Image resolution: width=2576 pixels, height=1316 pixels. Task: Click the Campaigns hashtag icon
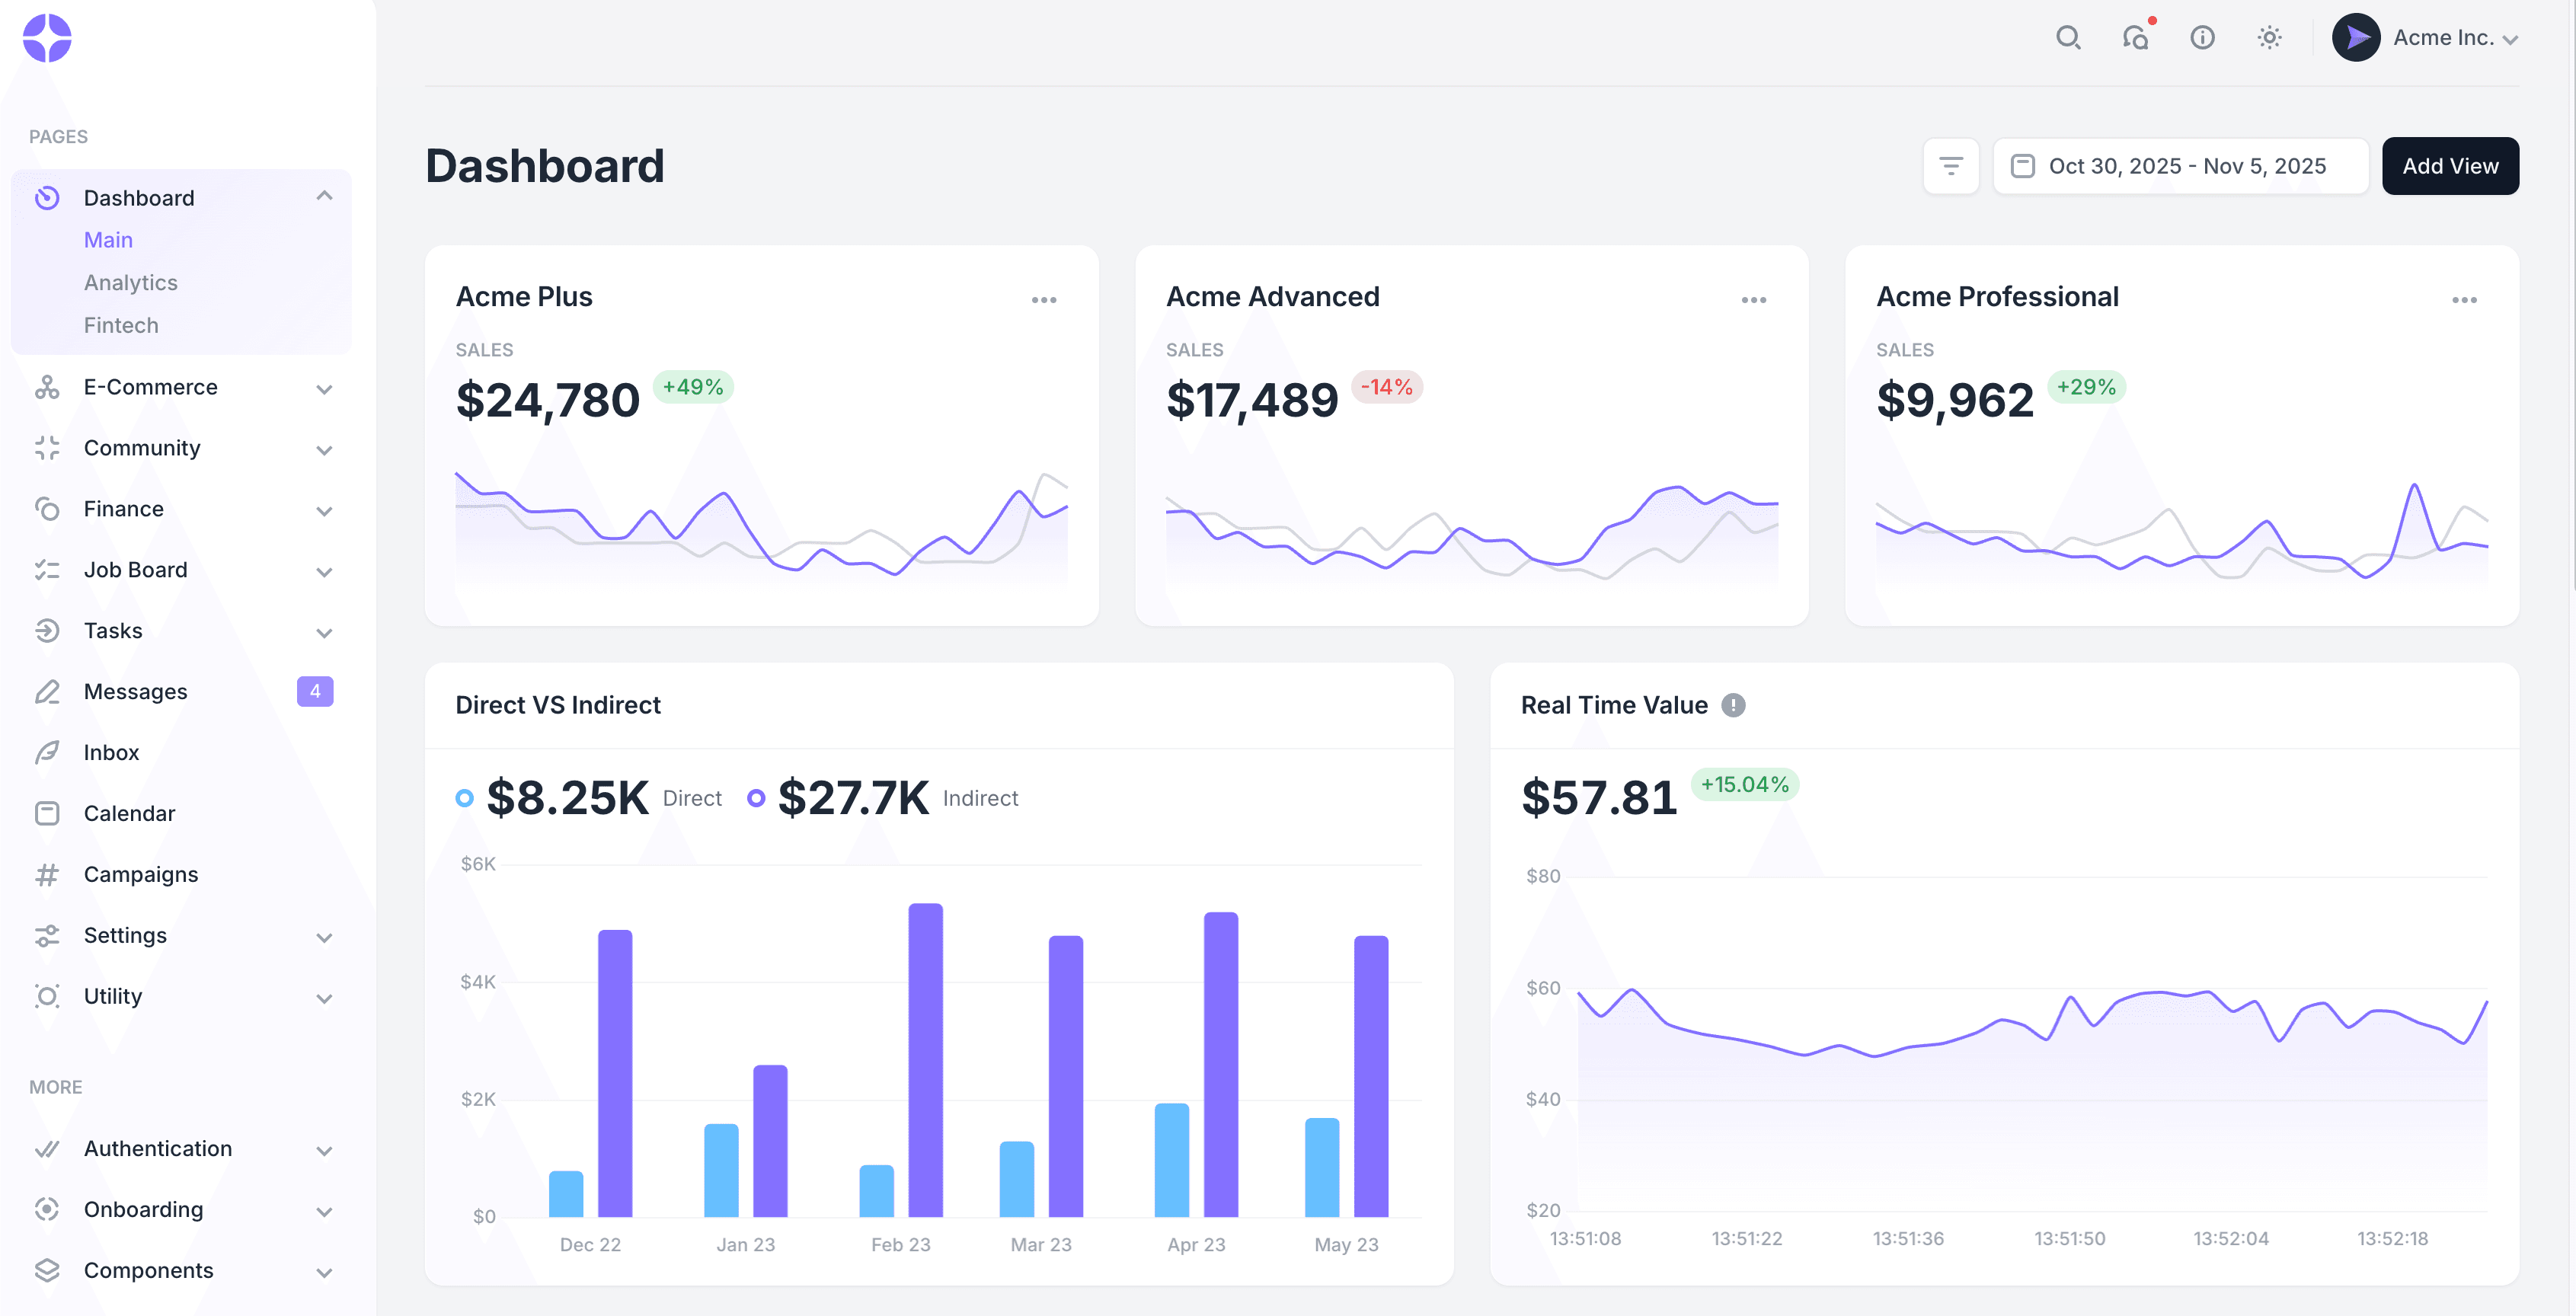pyautogui.click(x=47, y=874)
